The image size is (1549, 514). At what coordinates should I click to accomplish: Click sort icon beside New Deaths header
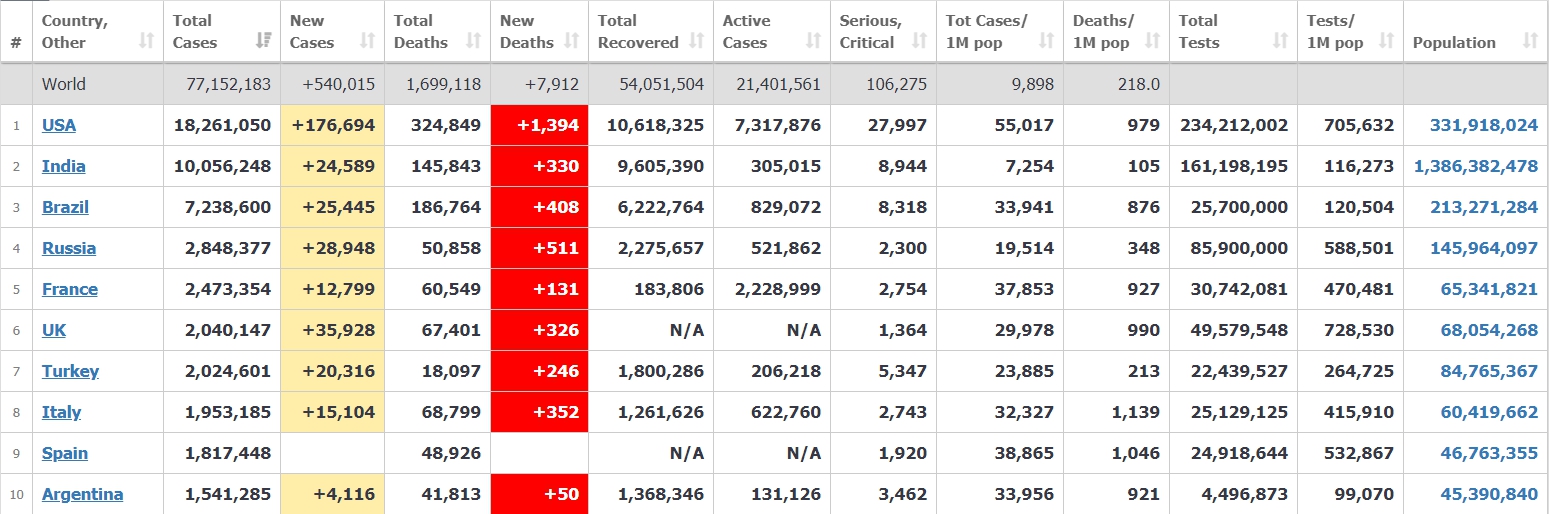coord(572,41)
